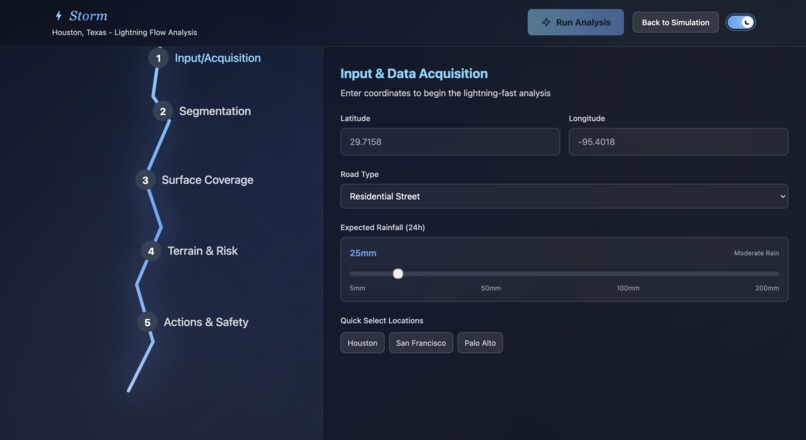
Task: Toggle the dark mode switch
Action: point(740,22)
